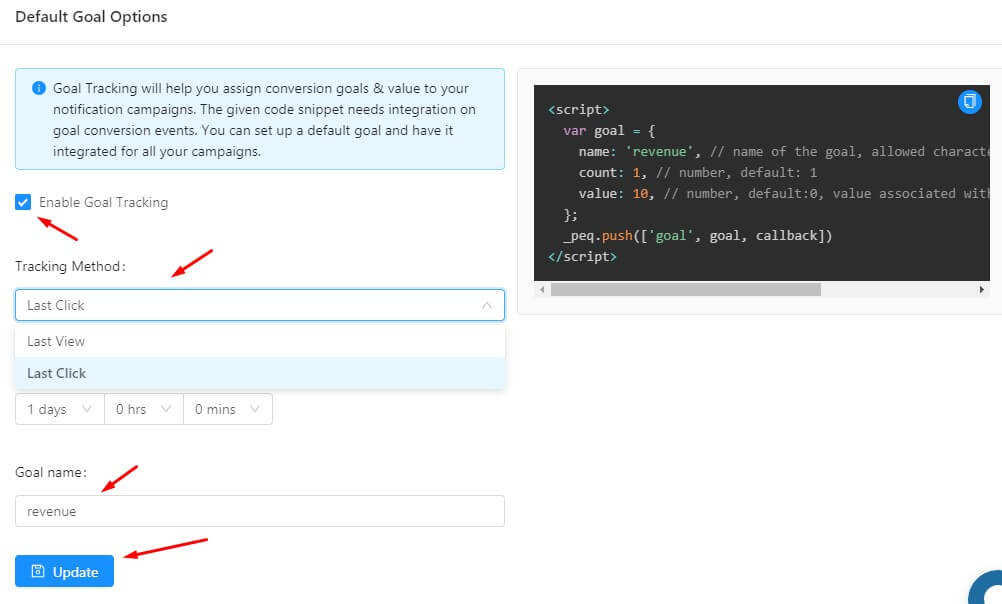Focus the Goal name input field with revenue
This screenshot has height=604, width=1002.
coord(259,511)
